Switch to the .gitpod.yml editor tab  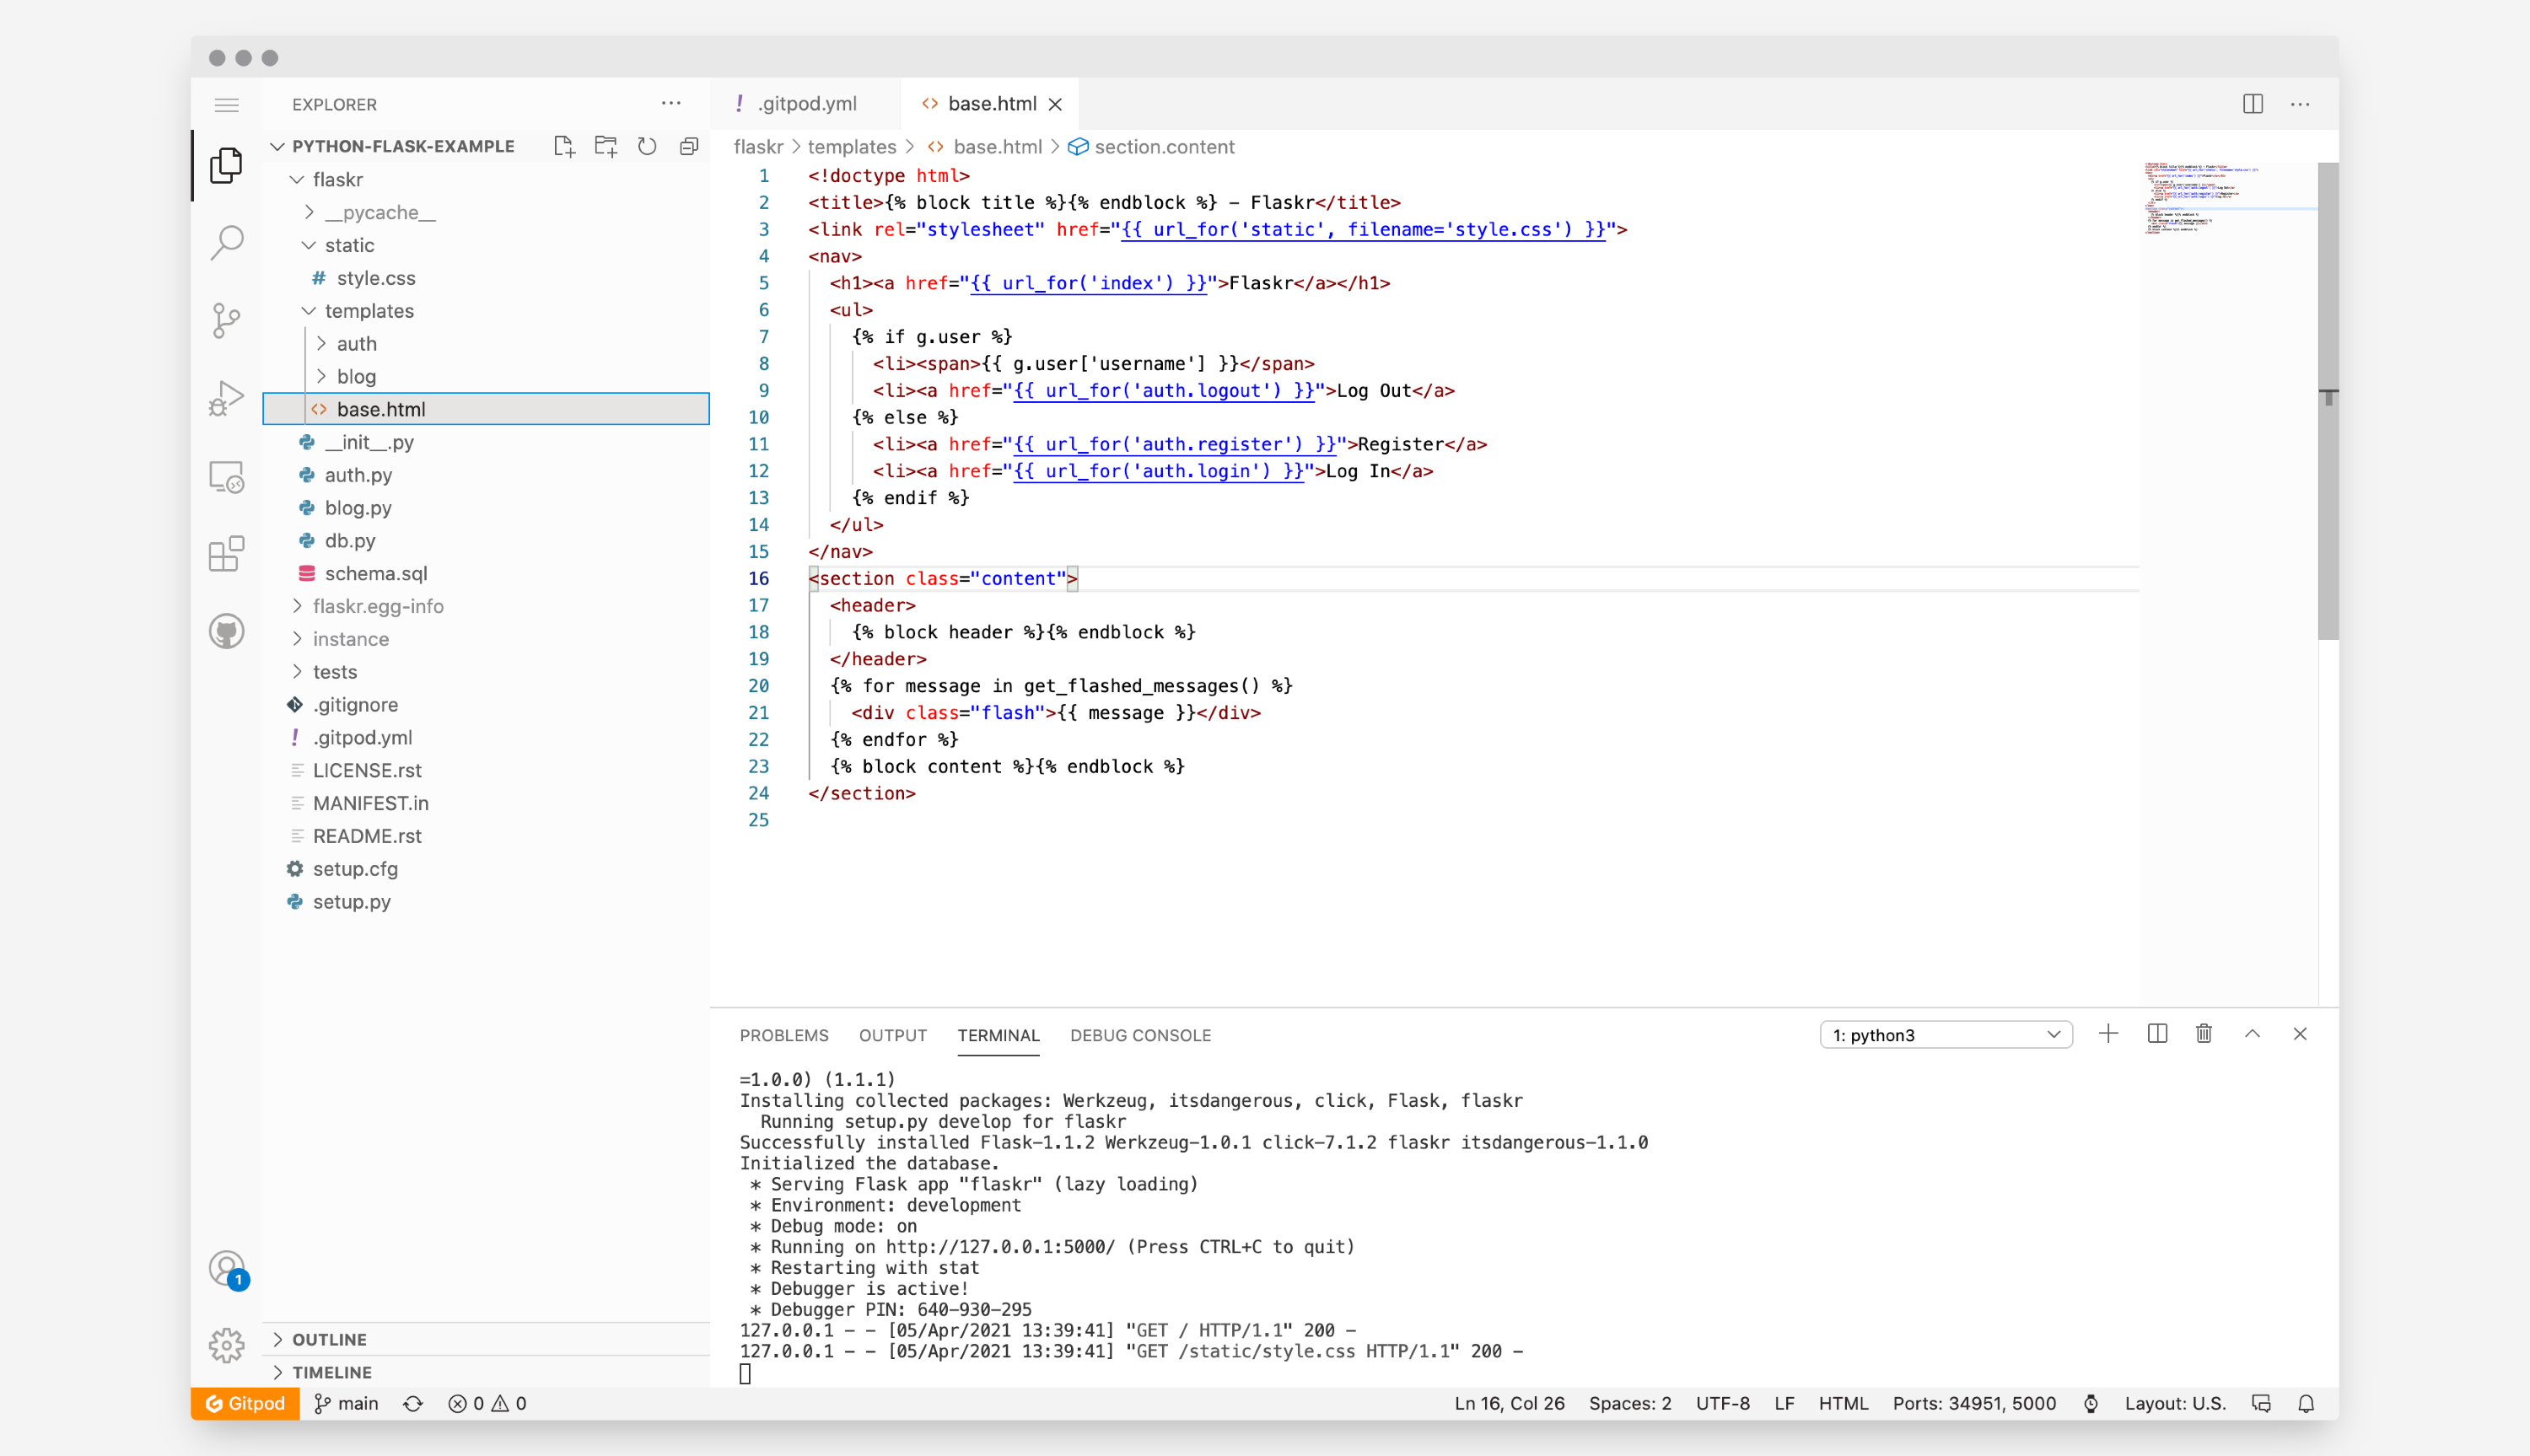coord(806,104)
